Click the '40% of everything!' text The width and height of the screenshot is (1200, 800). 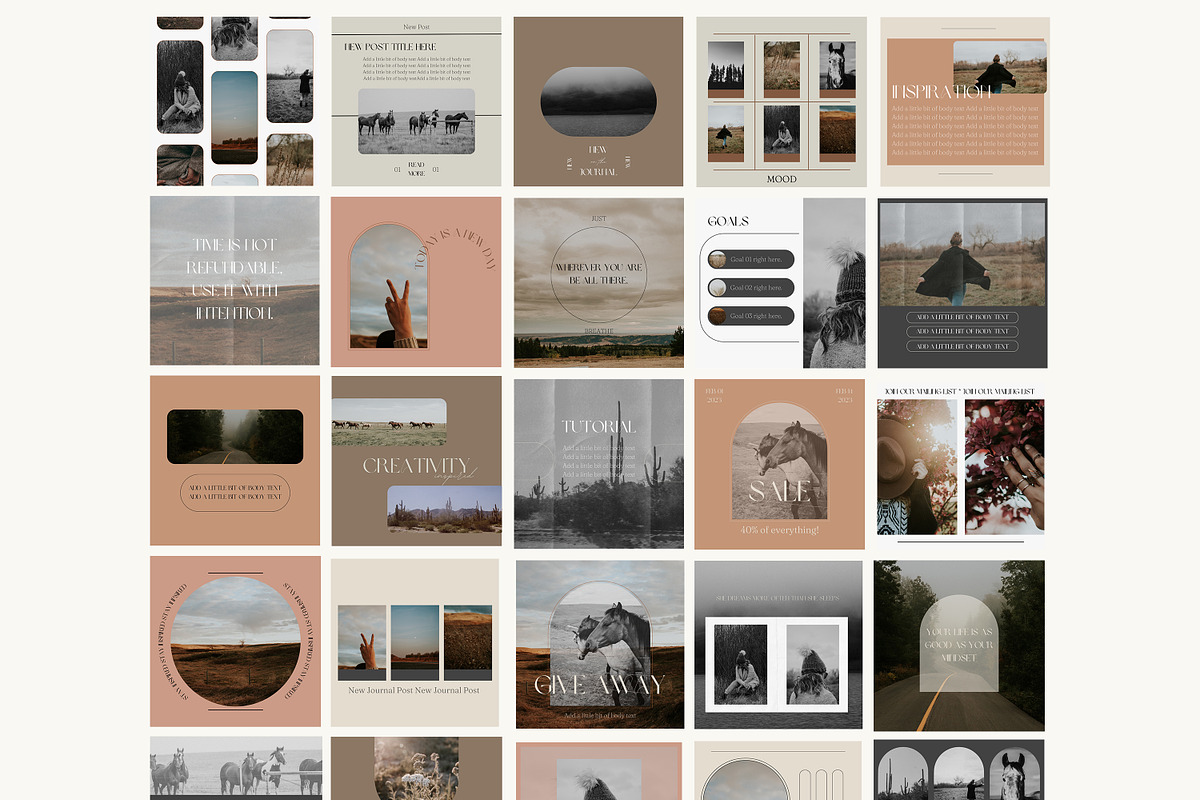pyautogui.click(x=779, y=529)
